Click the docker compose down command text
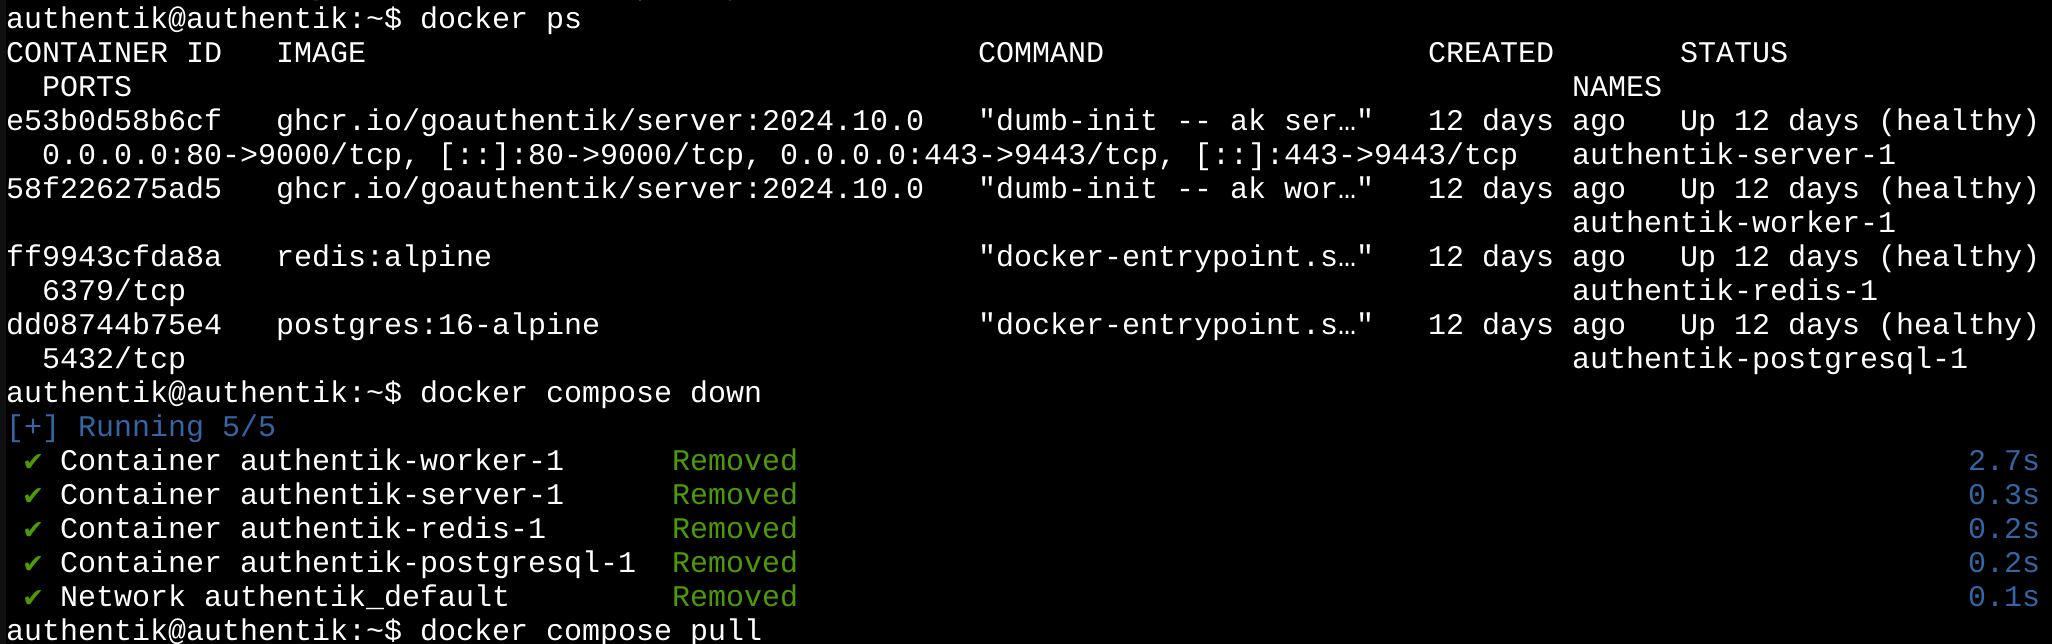 [x=591, y=393]
